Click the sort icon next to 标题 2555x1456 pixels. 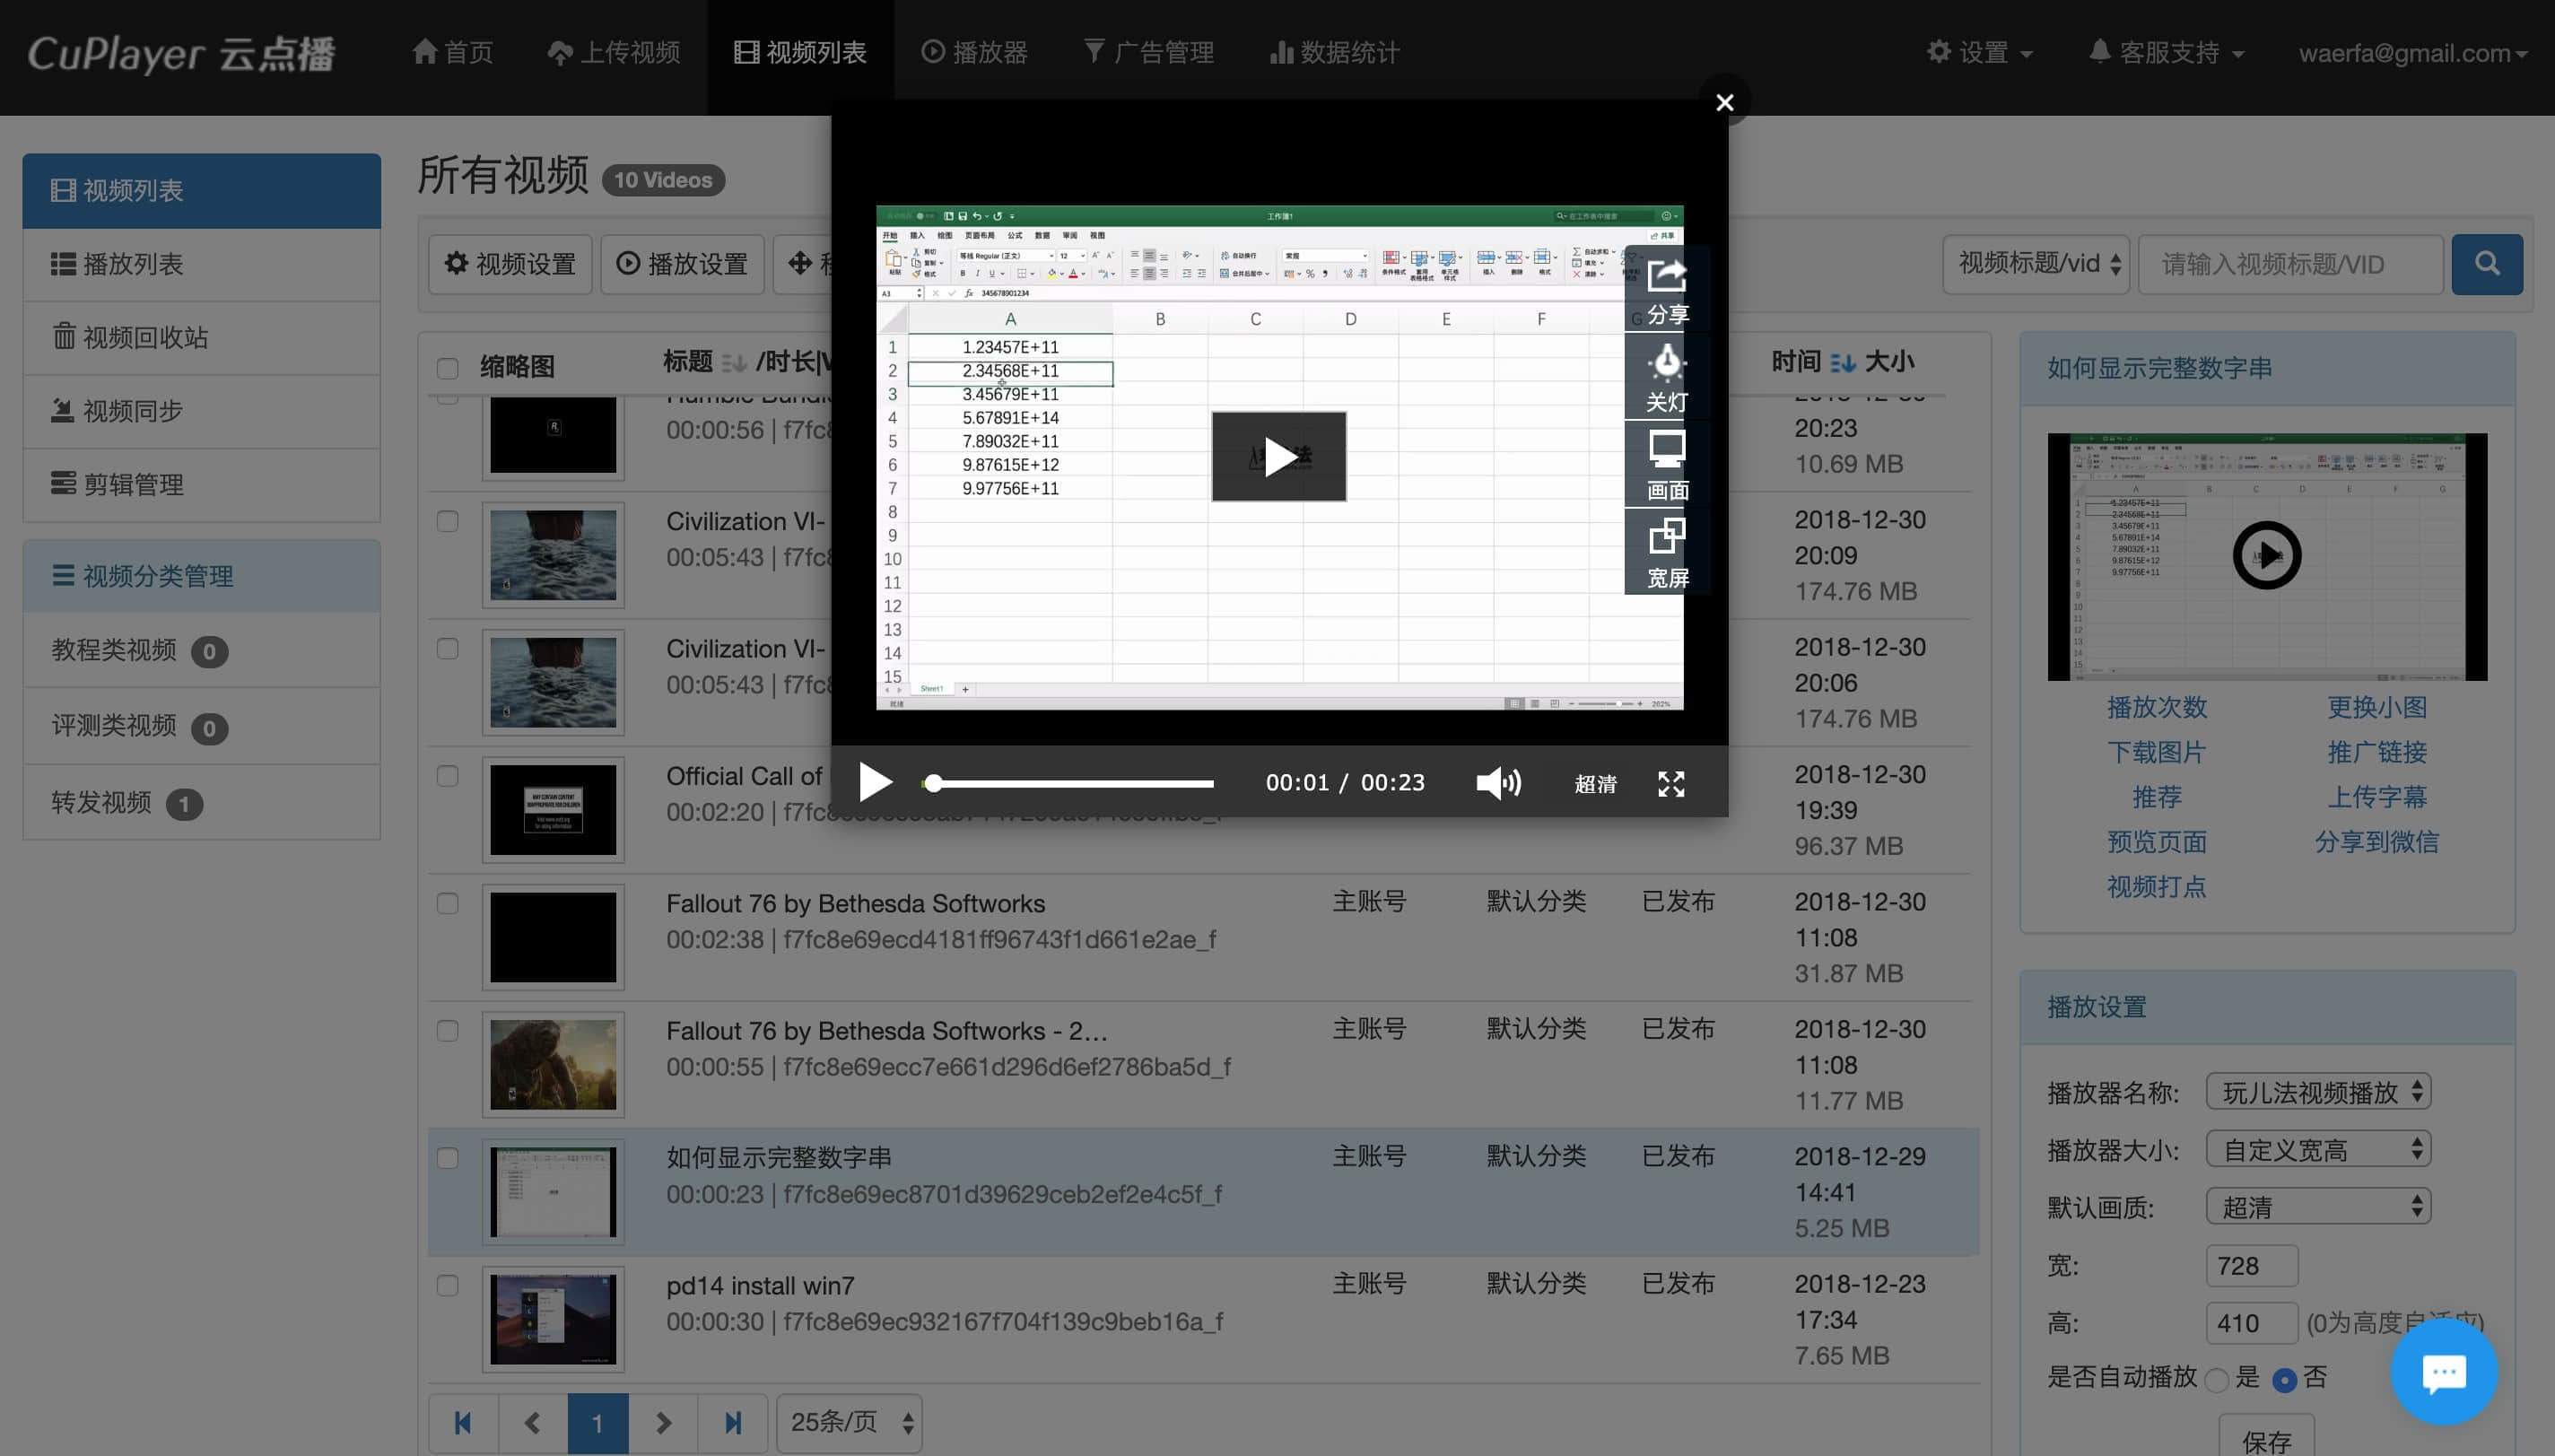pos(734,362)
